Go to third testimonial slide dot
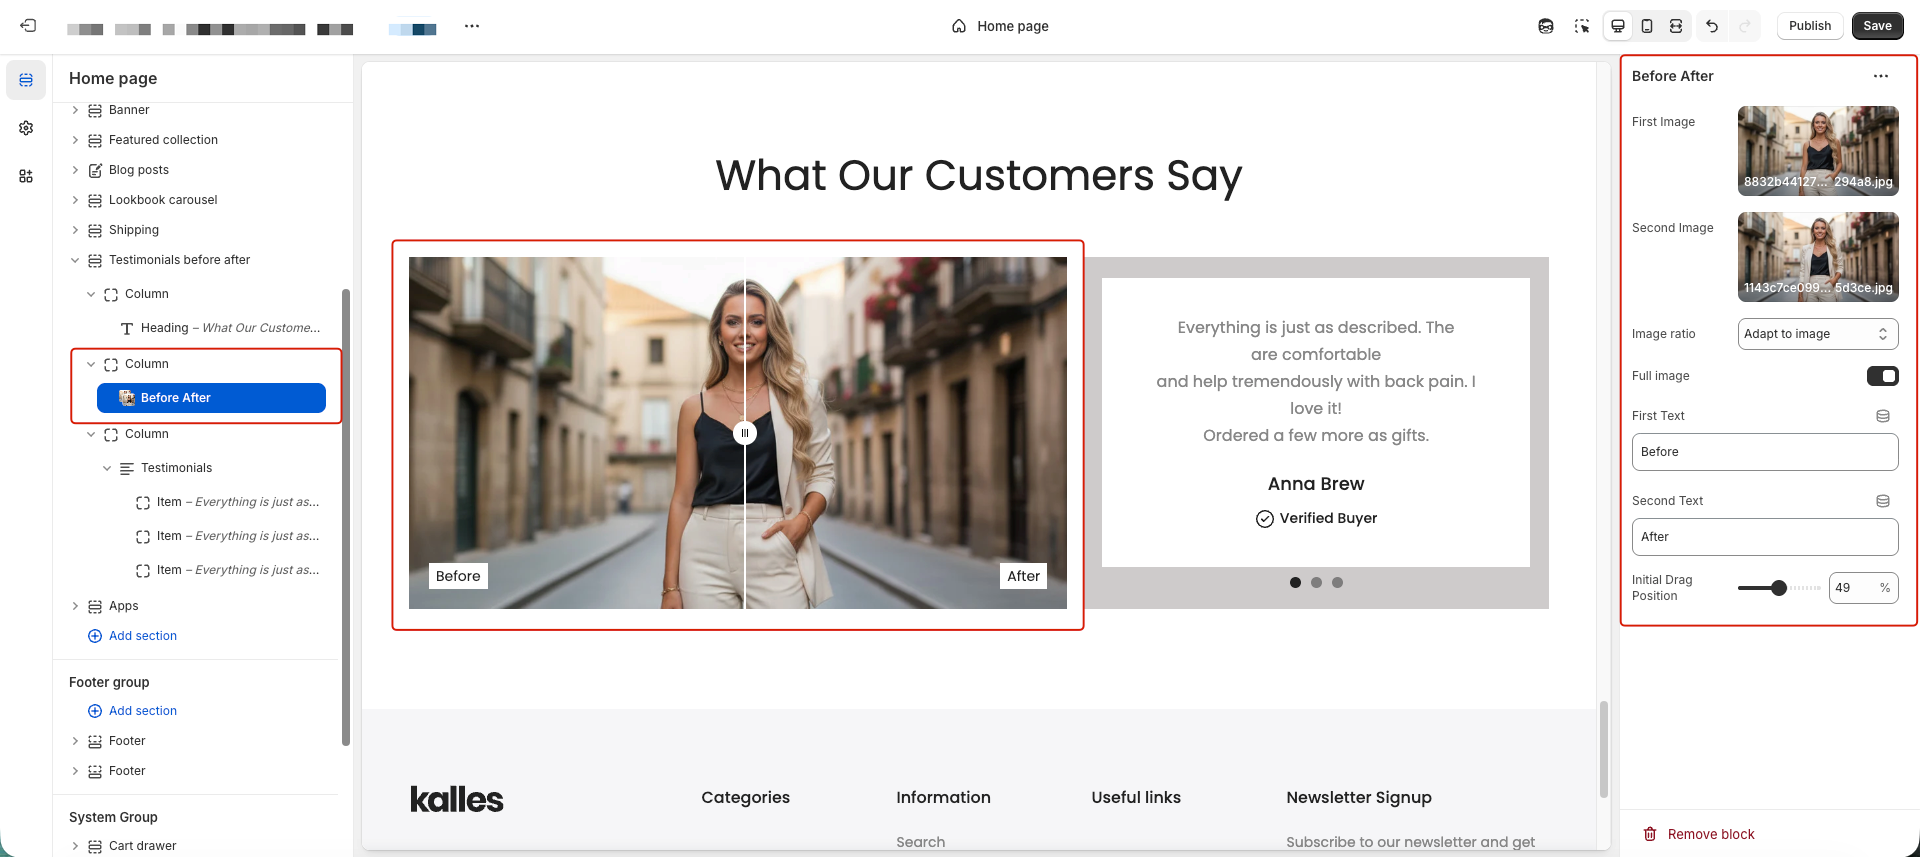Screen dimensions: 1920x857 click(1337, 582)
